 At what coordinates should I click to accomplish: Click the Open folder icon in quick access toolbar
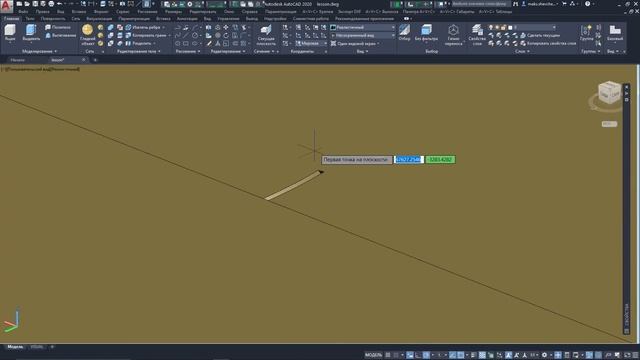[27, 4]
